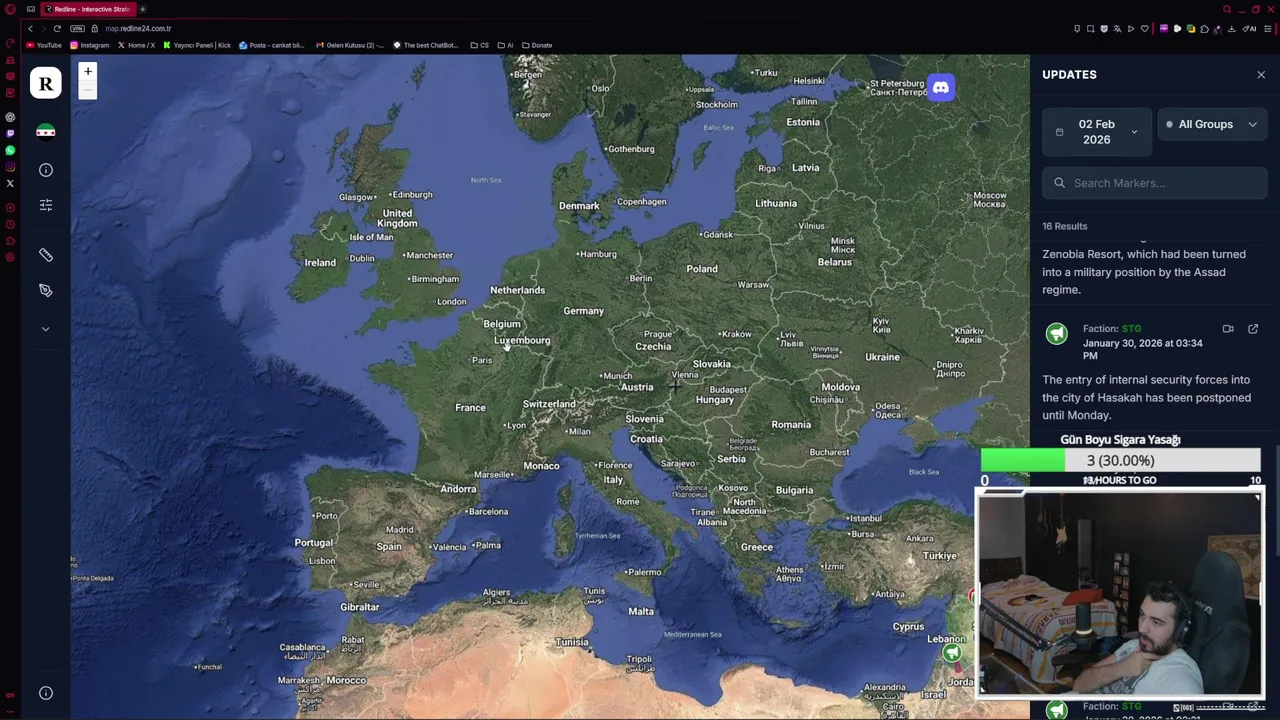Toggle the VPN badge in address bar
1280x720 pixels.
(x=78, y=28)
